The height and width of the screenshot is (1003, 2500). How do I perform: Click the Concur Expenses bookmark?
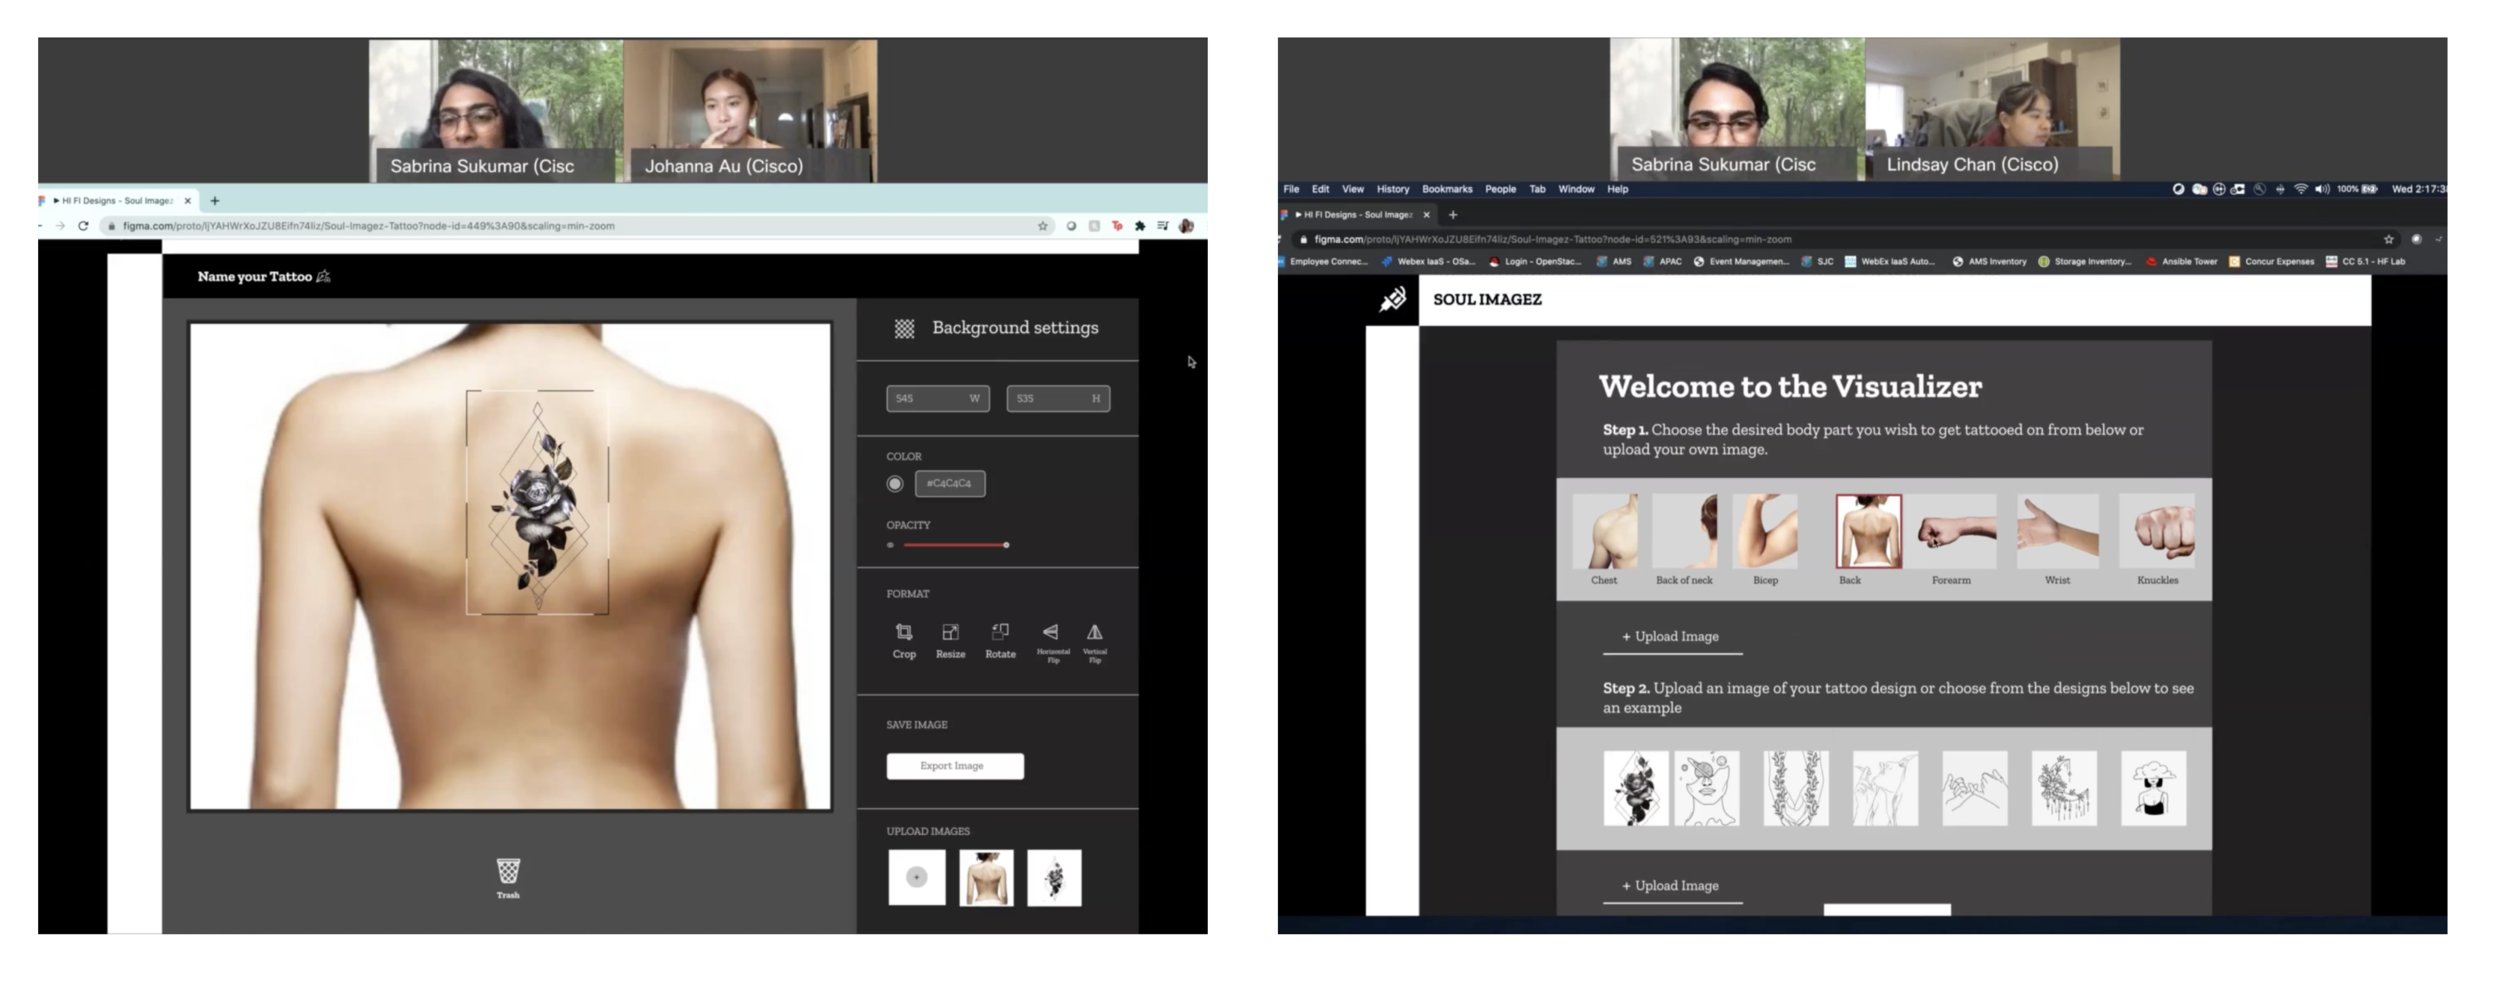coord(2271,262)
